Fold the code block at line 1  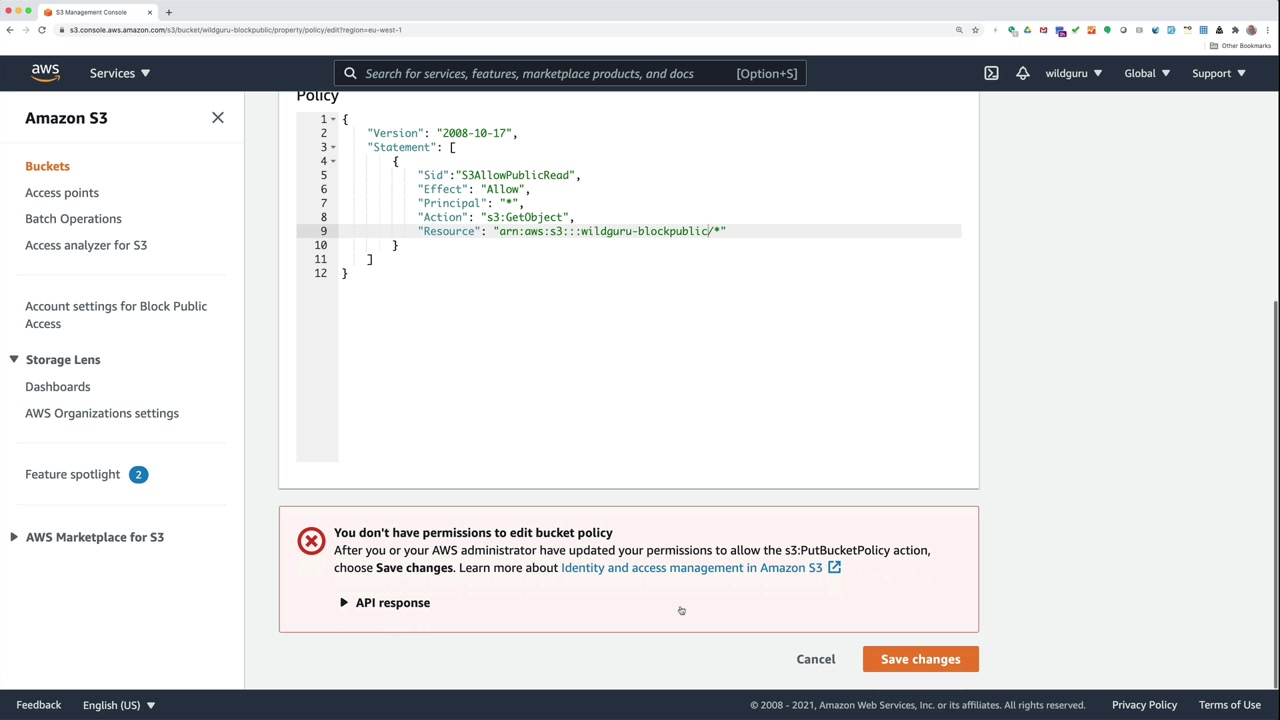coord(333,119)
